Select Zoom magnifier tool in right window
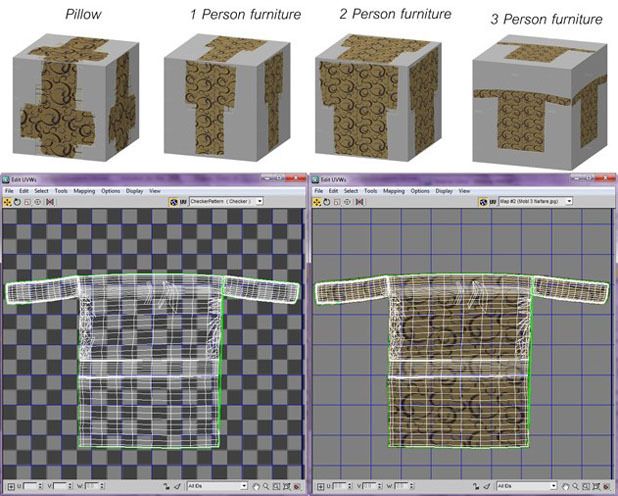Viewport: 618px width, 496px height. tap(575, 487)
